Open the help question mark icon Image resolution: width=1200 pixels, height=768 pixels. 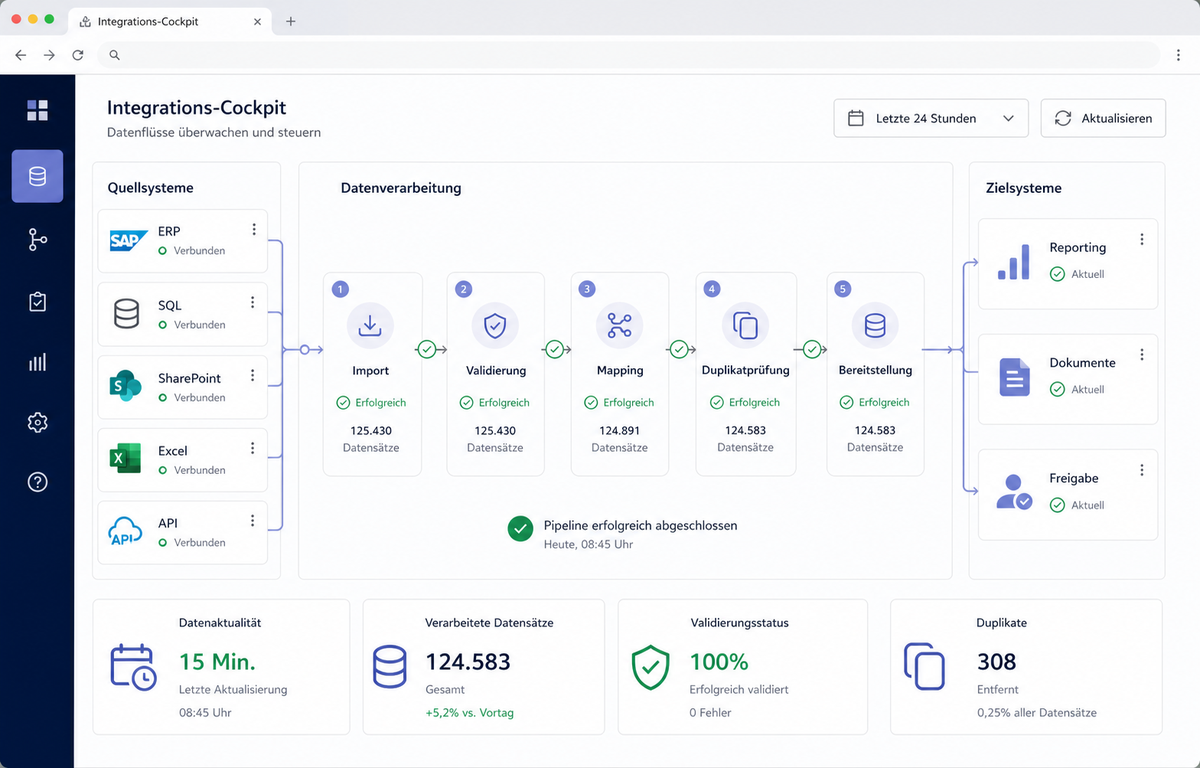point(37,482)
